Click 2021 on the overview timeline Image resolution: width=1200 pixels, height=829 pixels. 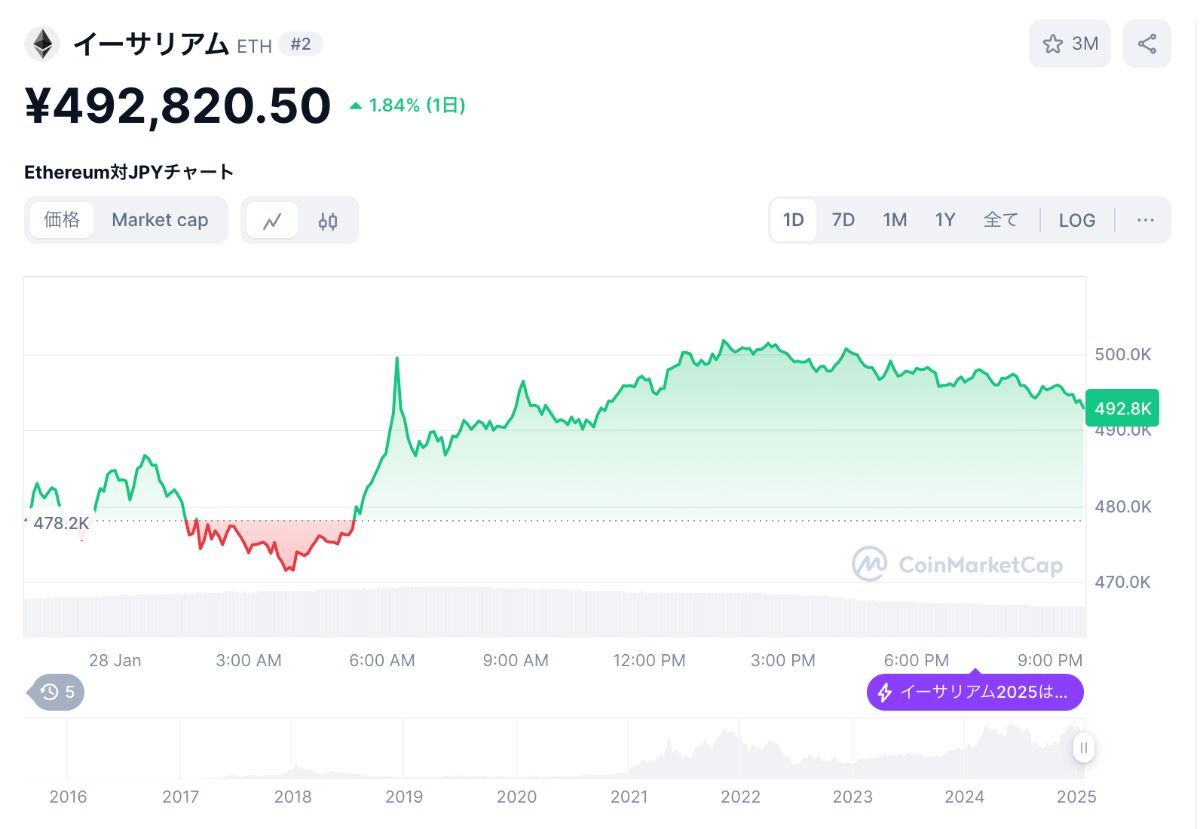click(x=629, y=796)
